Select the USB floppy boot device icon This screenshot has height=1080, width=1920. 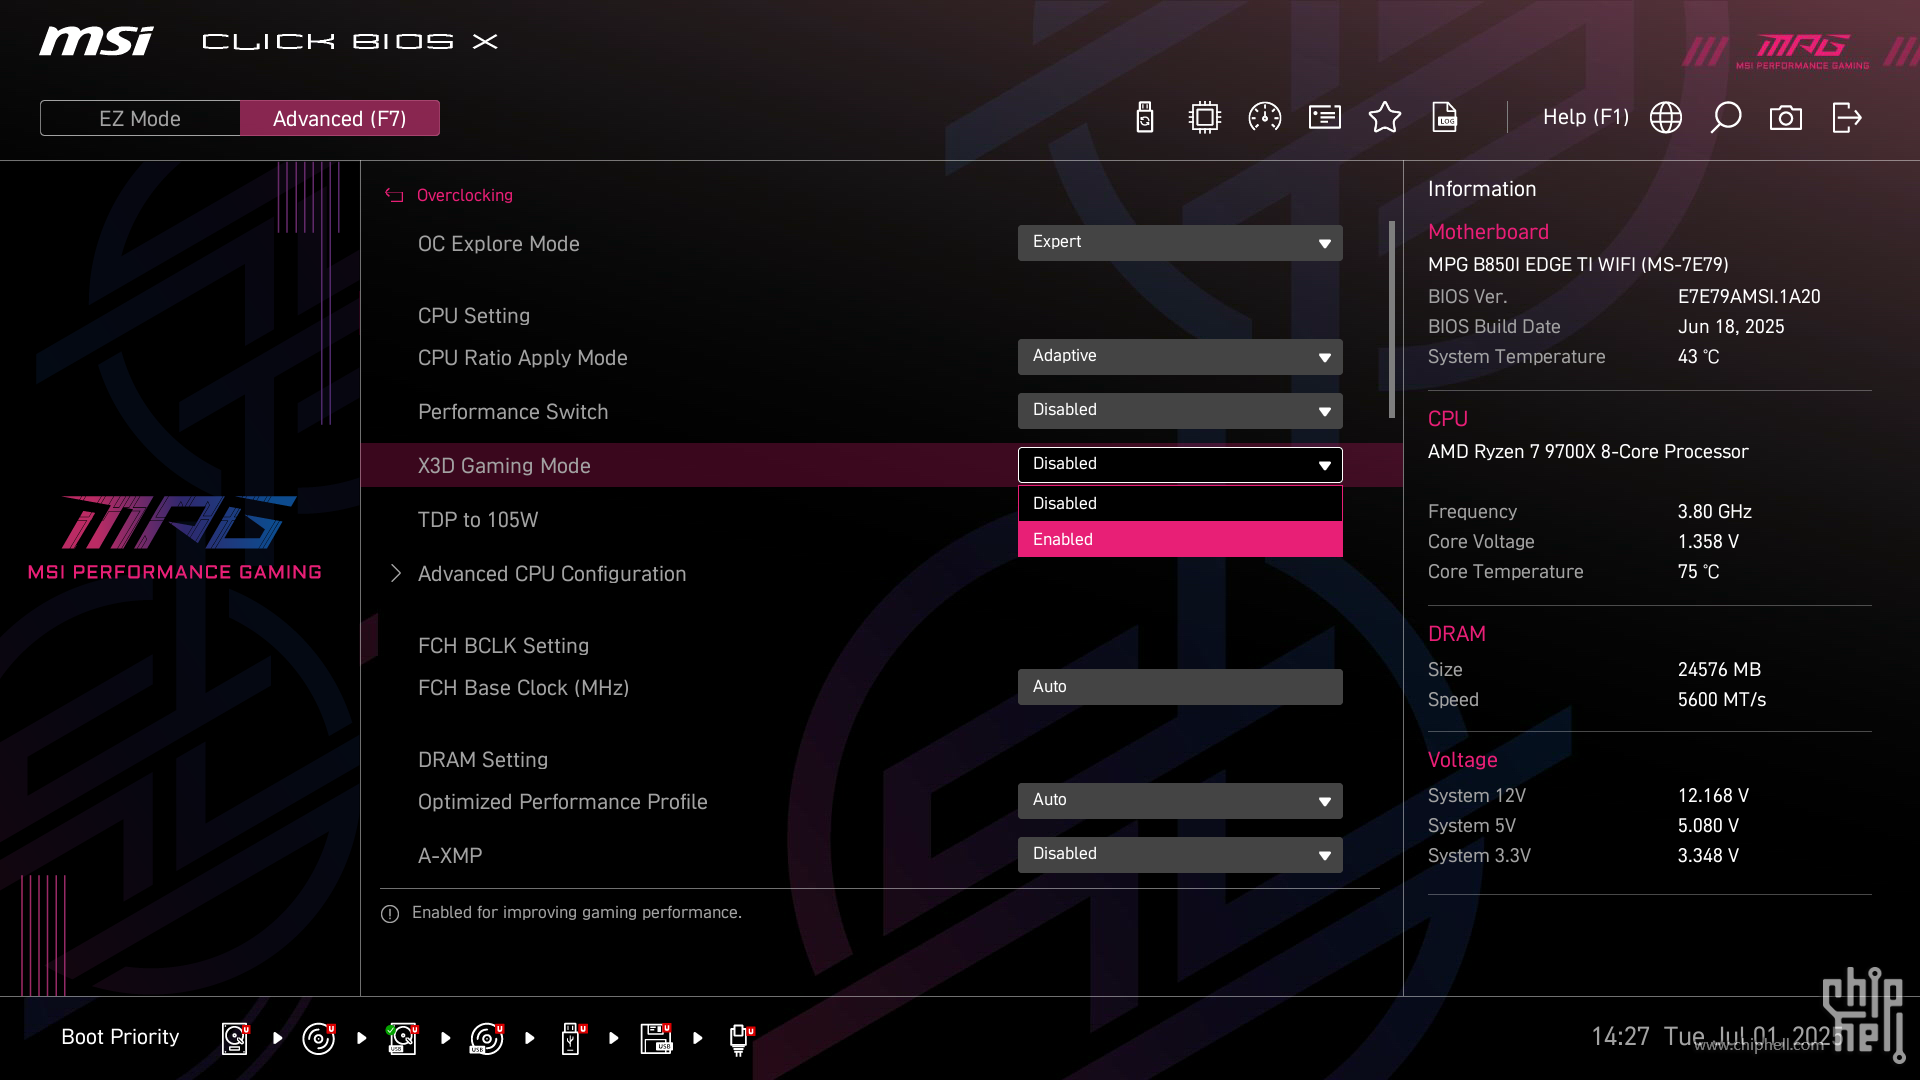pyautogui.click(x=656, y=1038)
